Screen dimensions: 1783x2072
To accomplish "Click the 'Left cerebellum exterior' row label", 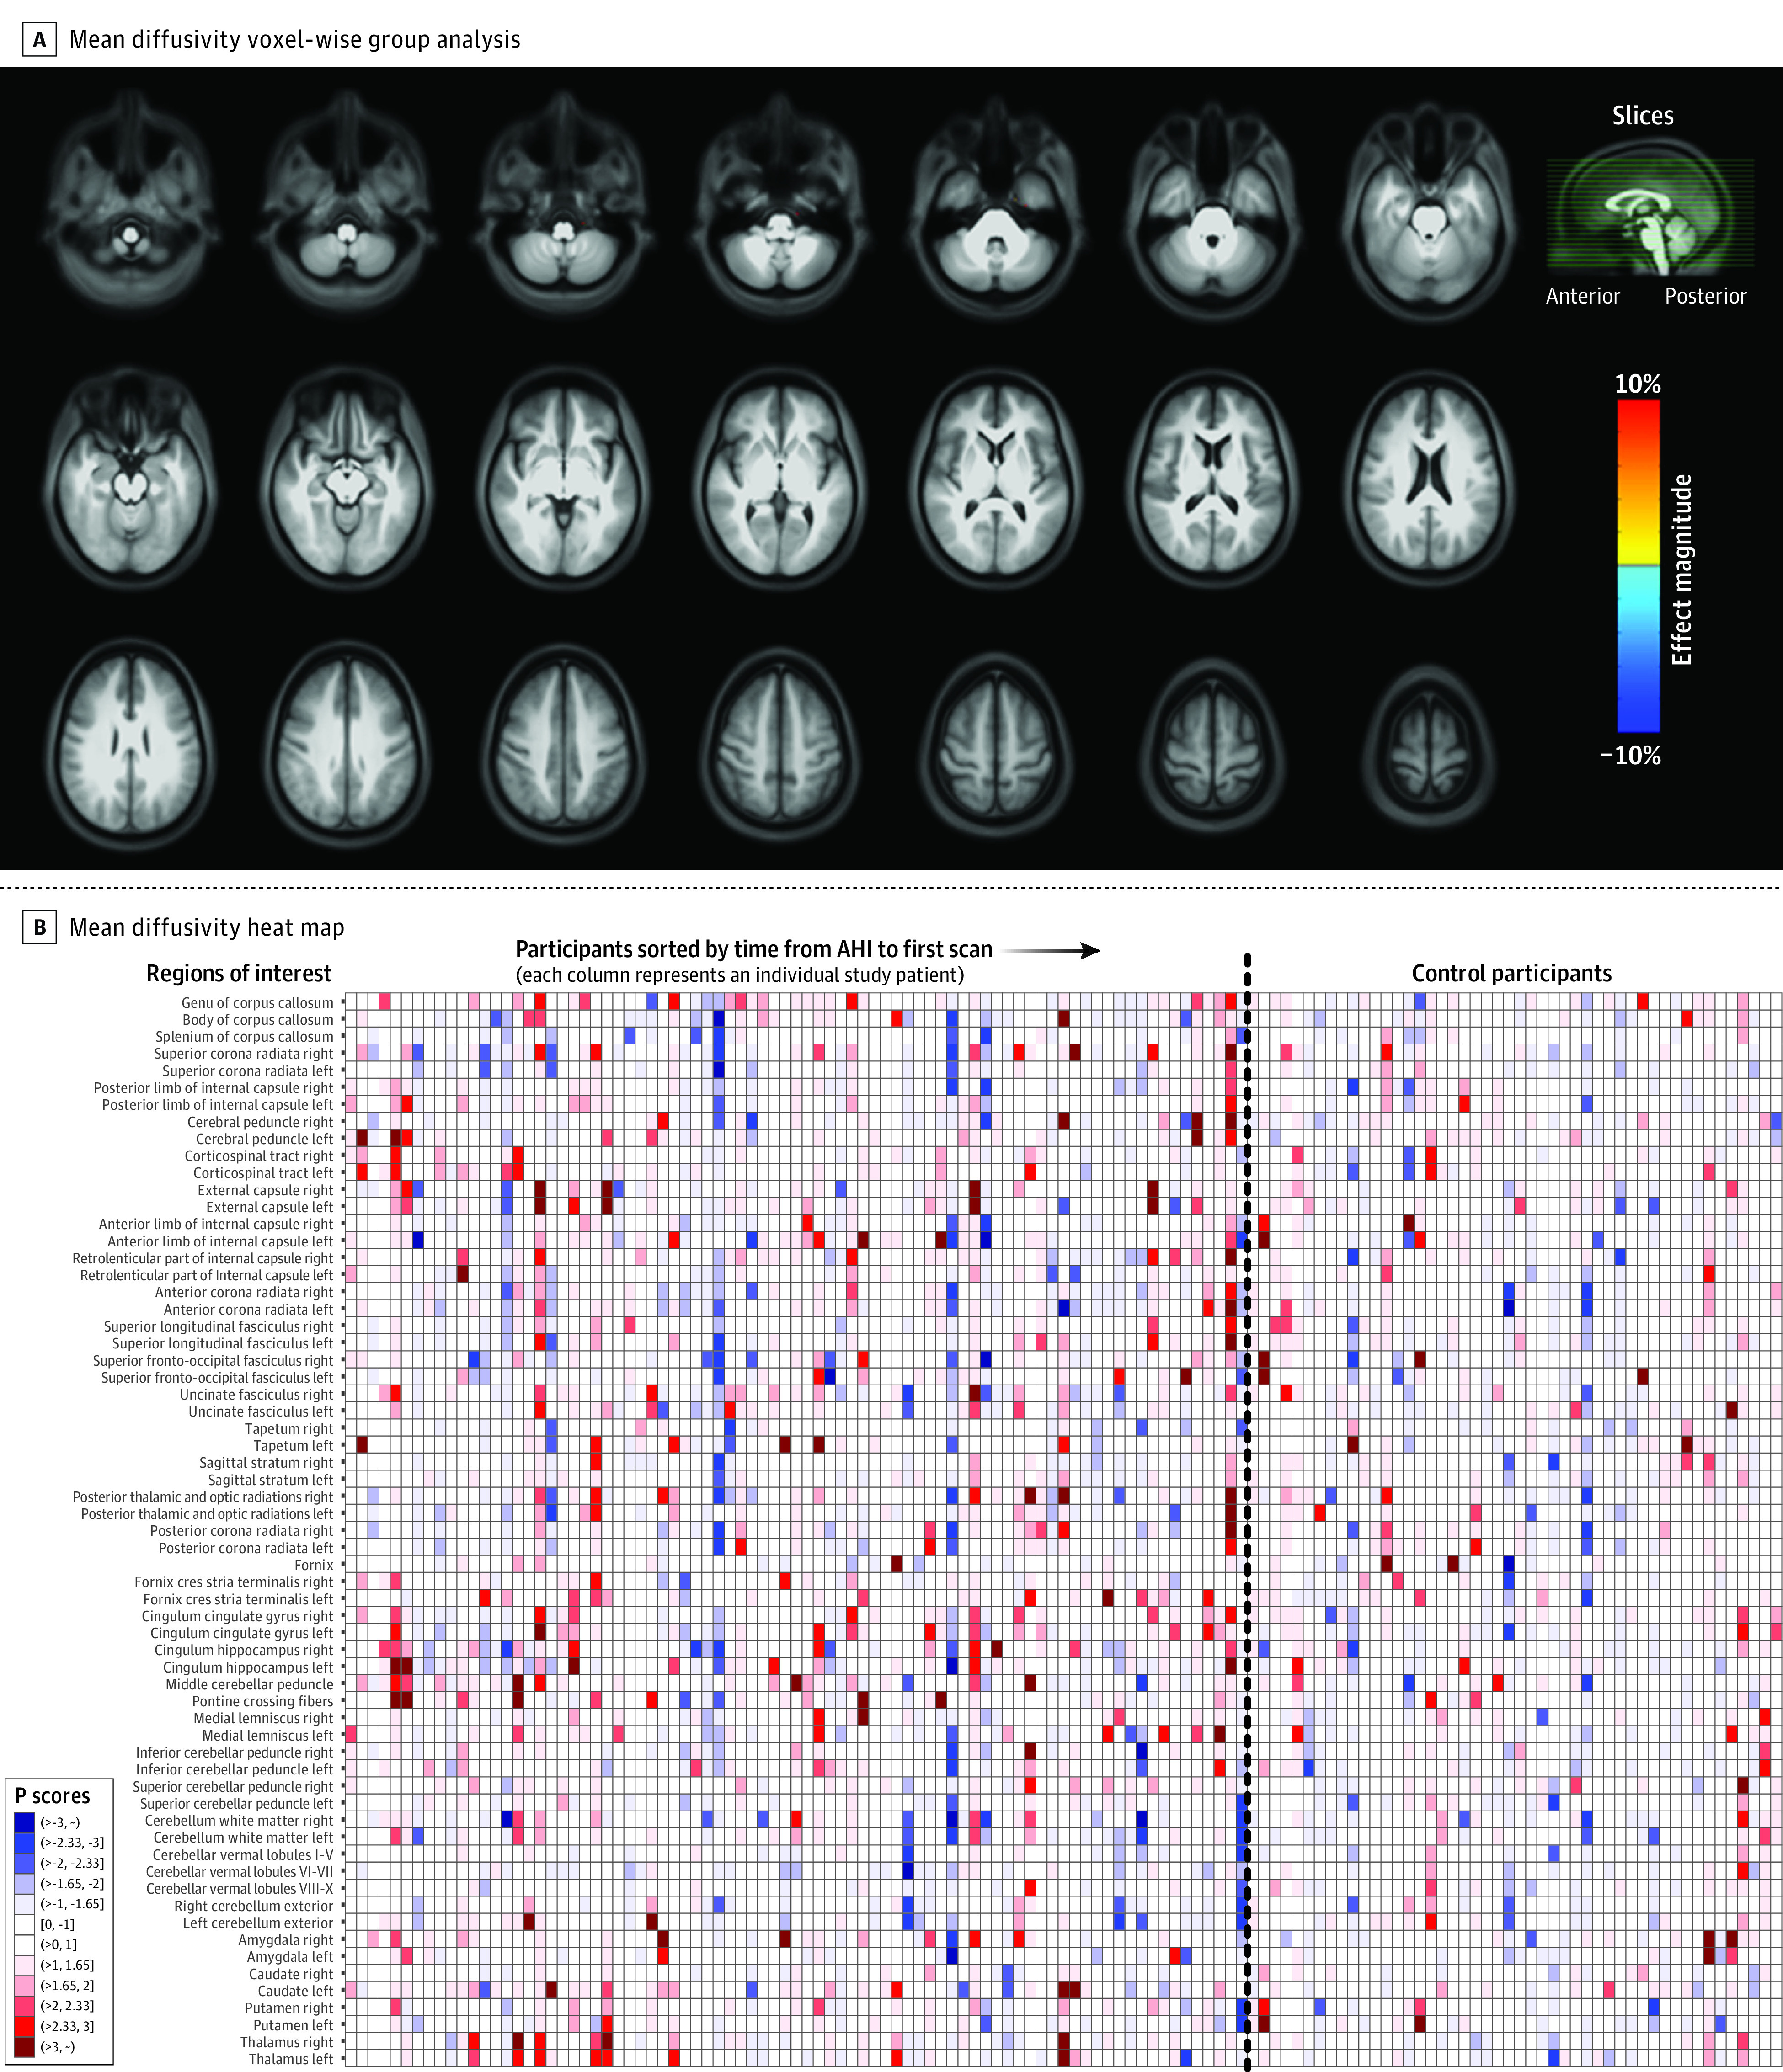I will pyautogui.click(x=258, y=1923).
